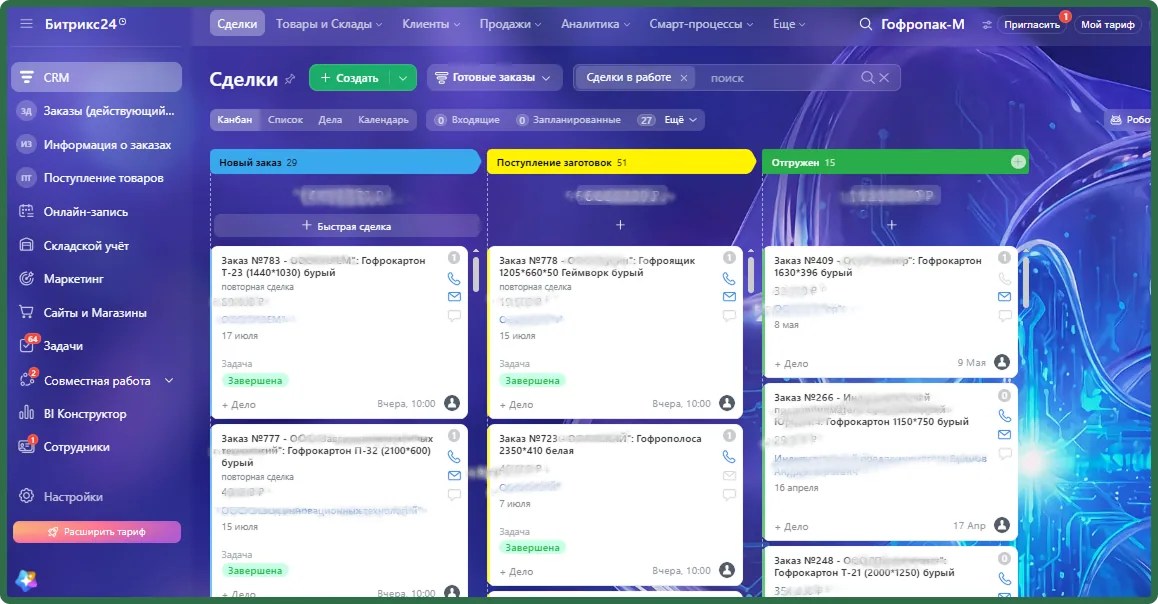Click phone icon on Заказ №266 card

1004,416
